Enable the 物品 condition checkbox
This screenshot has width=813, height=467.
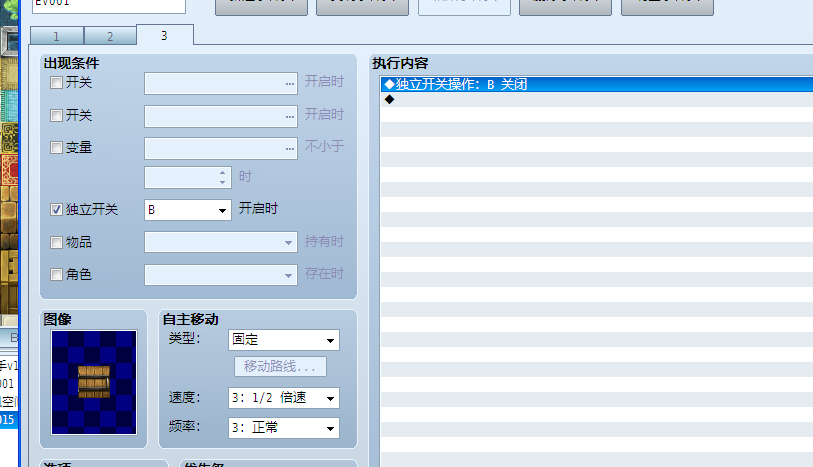coord(57,242)
